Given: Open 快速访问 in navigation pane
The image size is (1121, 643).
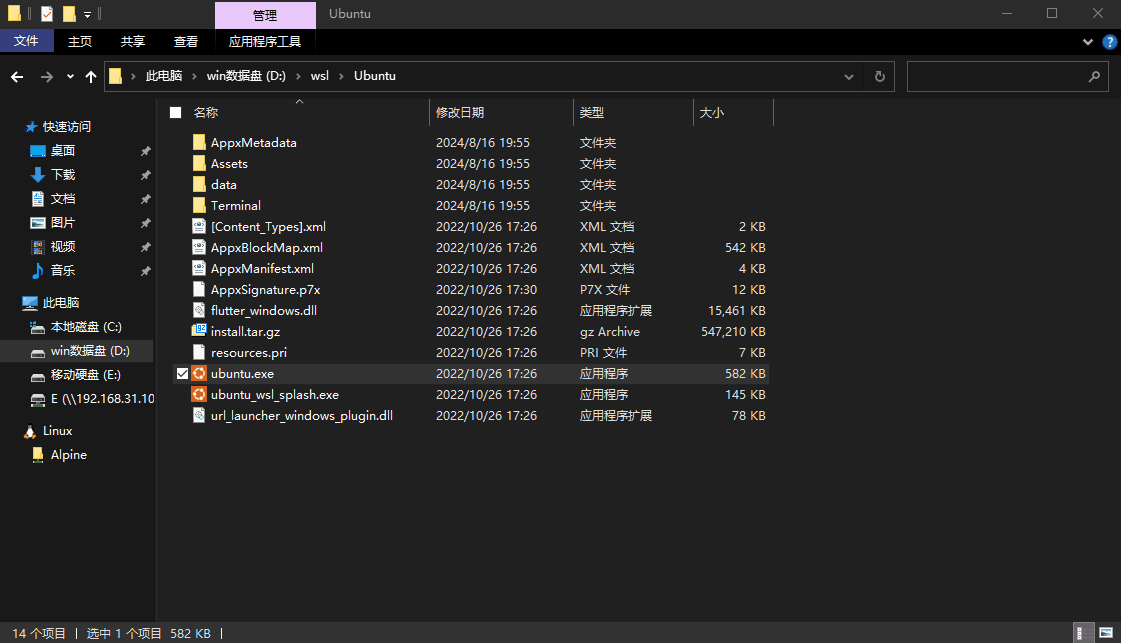Looking at the screenshot, I should [x=66, y=127].
